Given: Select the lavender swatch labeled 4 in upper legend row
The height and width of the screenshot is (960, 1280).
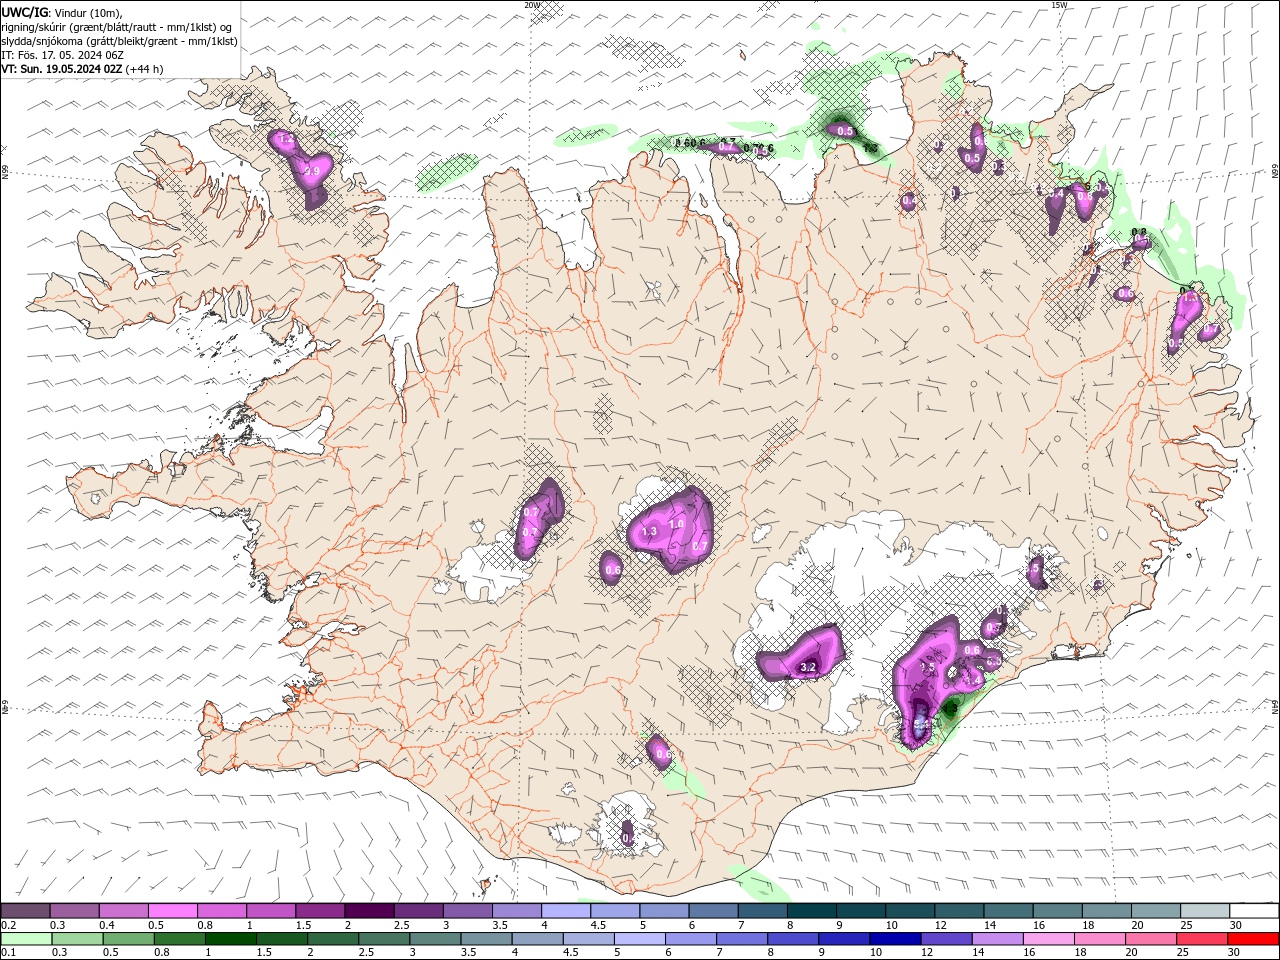Looking at the screenshot, I should tap(566, 911).
